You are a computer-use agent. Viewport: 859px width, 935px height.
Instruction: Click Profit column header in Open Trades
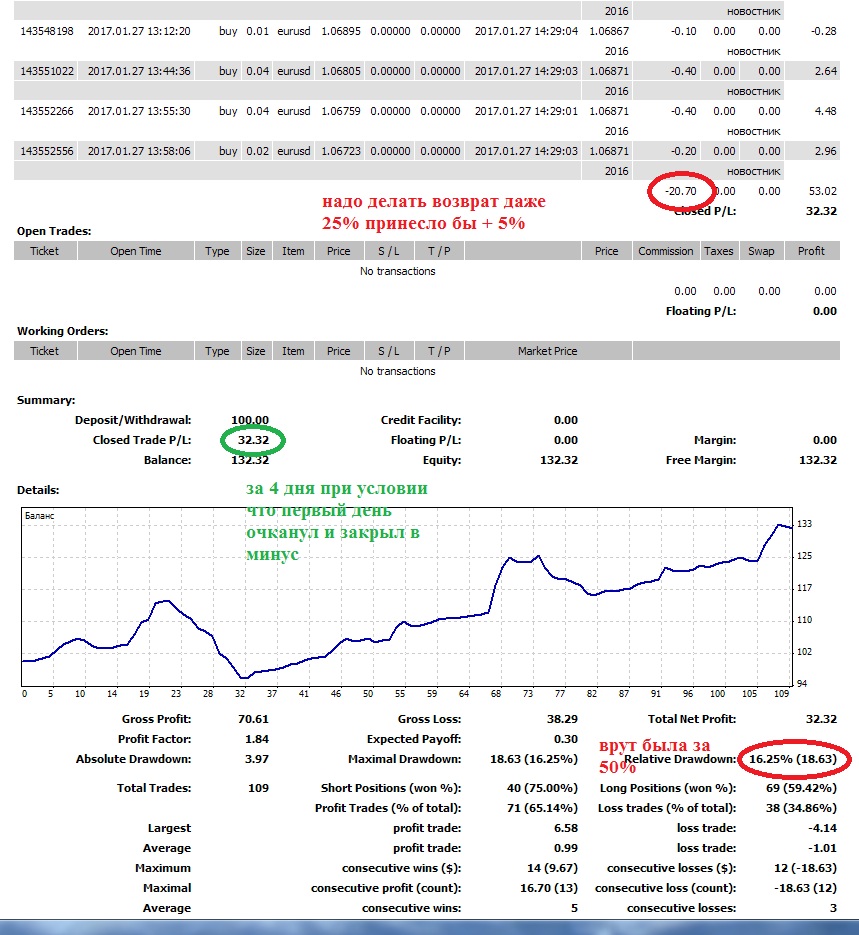(811, 251)
